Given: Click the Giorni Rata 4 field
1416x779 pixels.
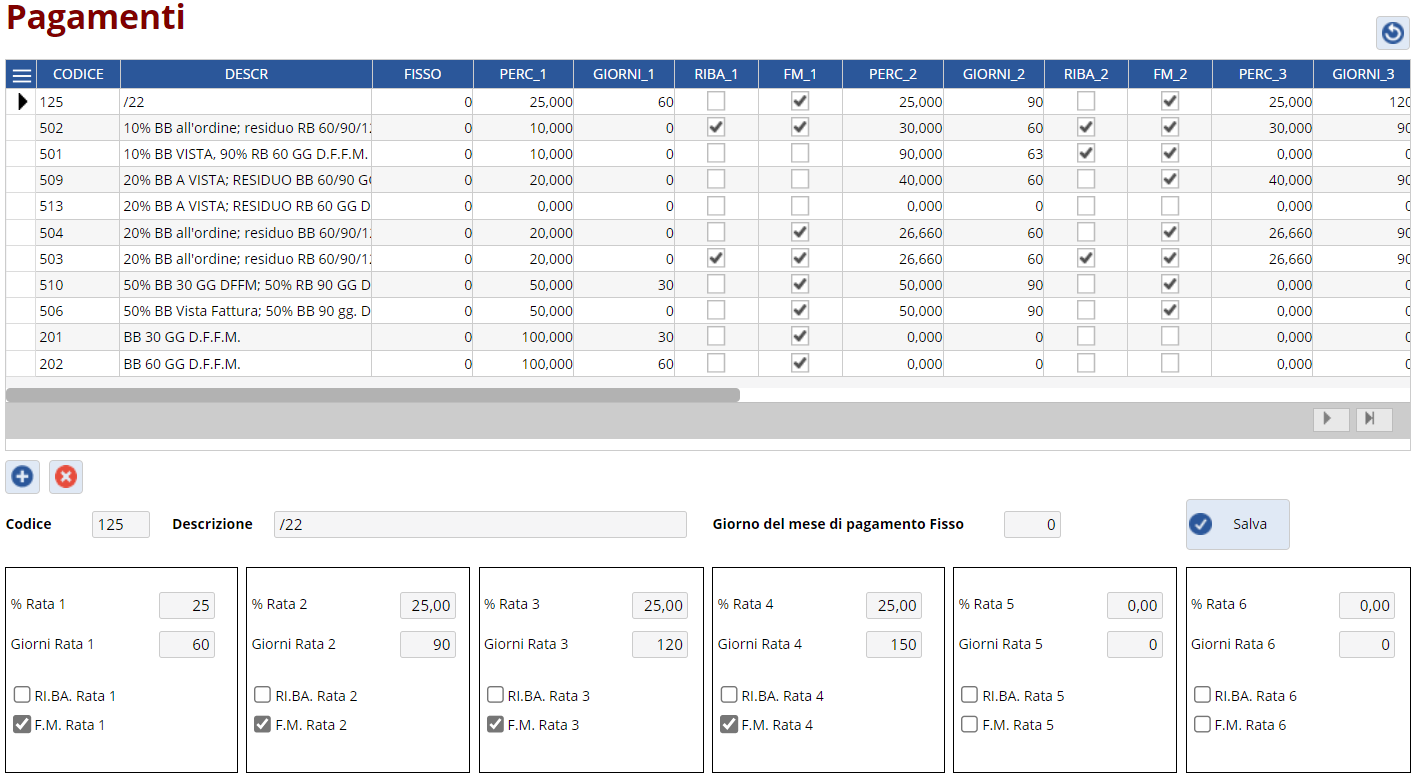Looking at the screenshot, I should coord(893,644).
